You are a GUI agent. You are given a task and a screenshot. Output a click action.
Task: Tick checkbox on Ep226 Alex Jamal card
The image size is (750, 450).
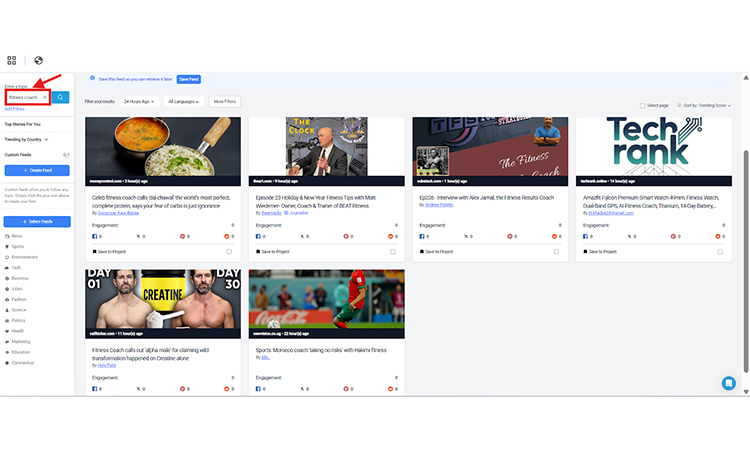coord(556,252)
